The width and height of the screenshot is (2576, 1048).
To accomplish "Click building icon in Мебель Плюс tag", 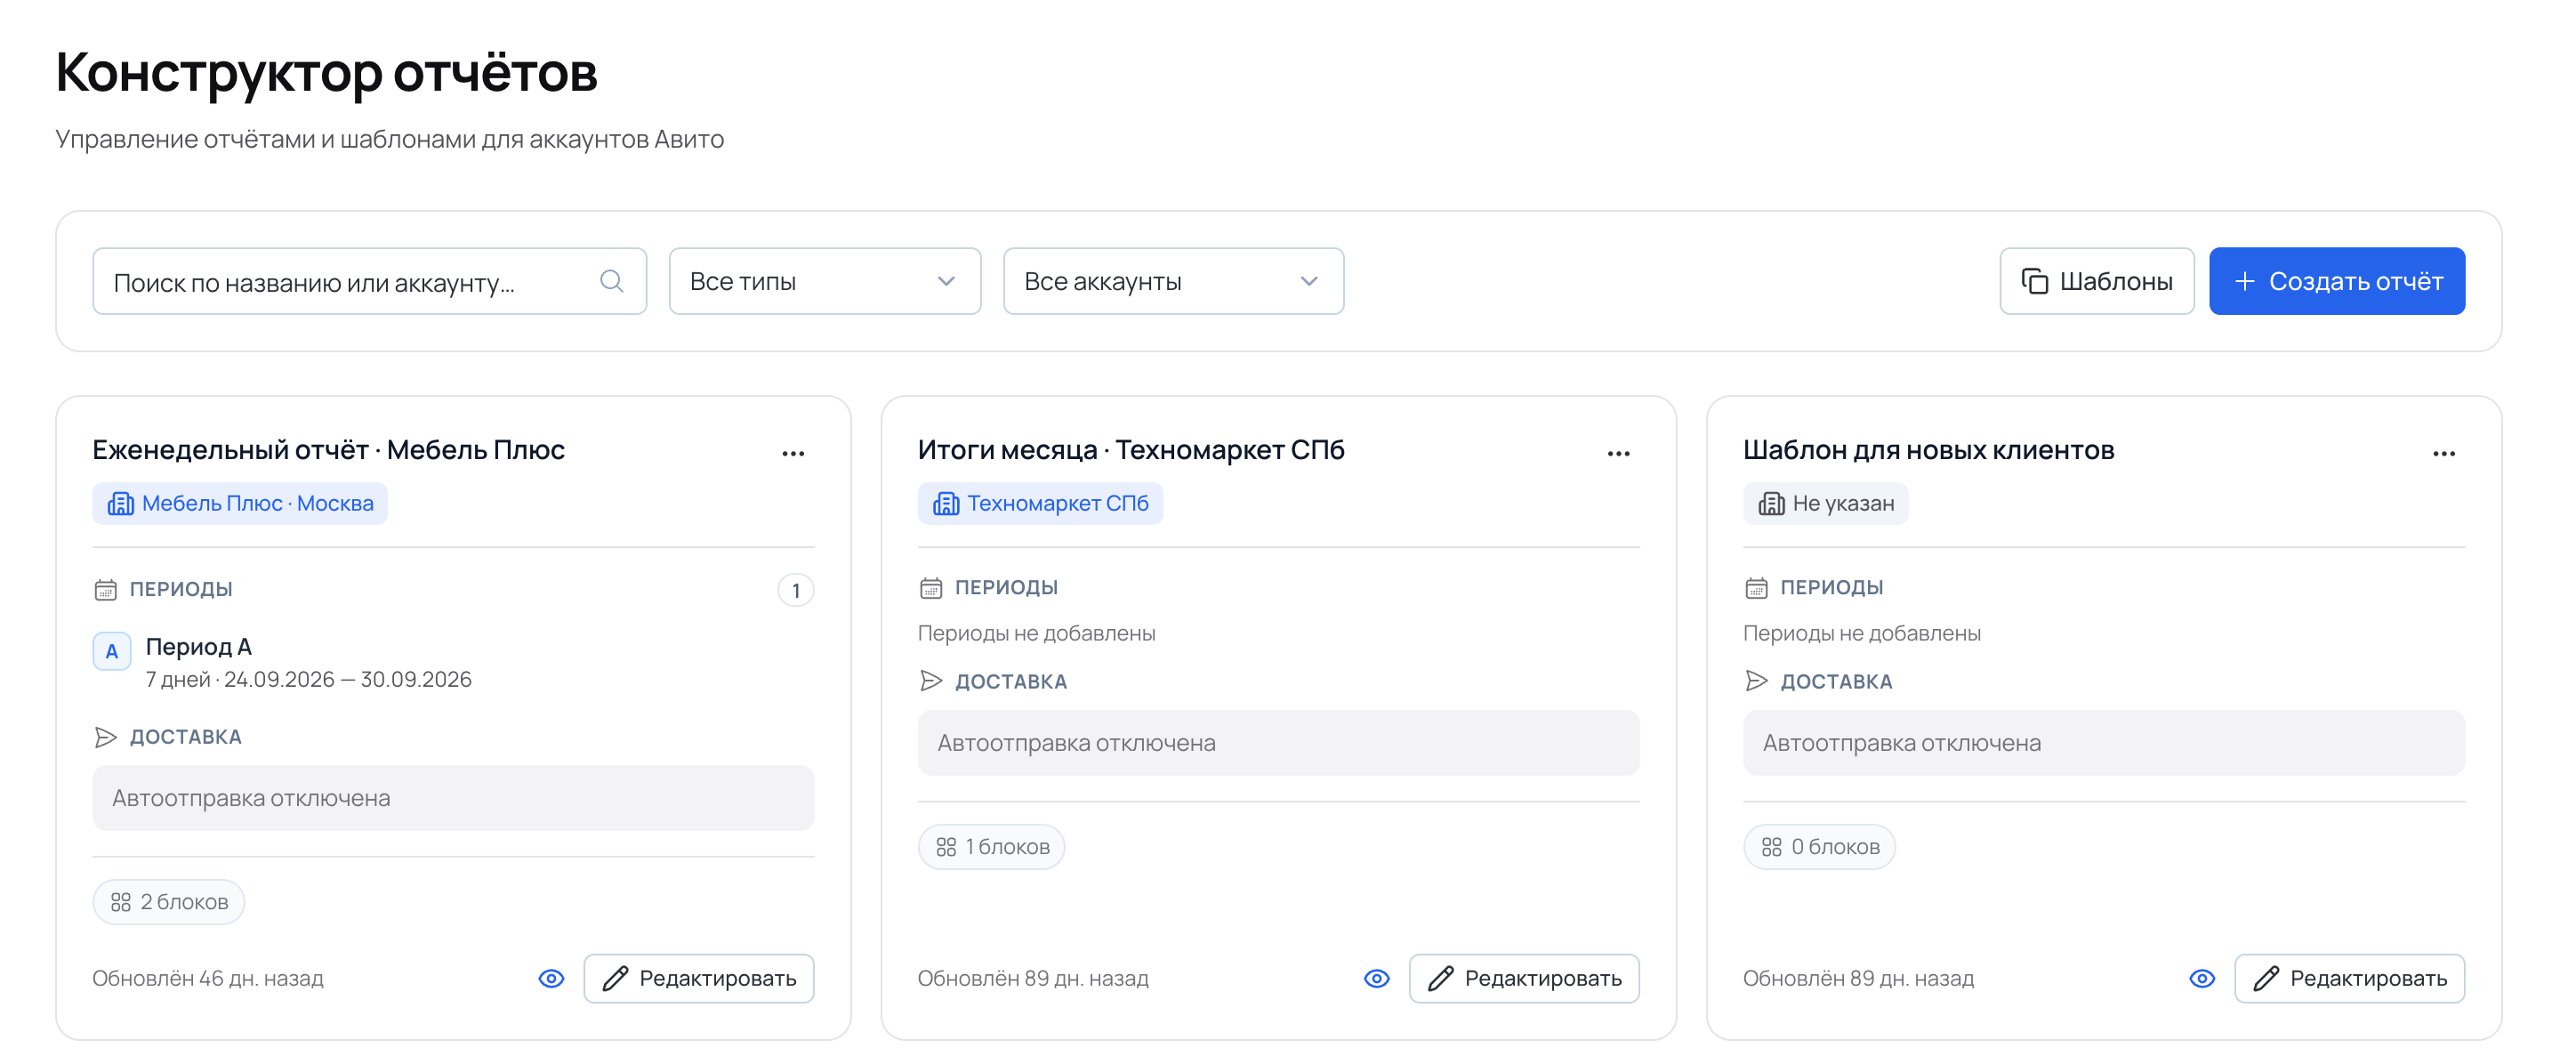I will coord(120,503).
